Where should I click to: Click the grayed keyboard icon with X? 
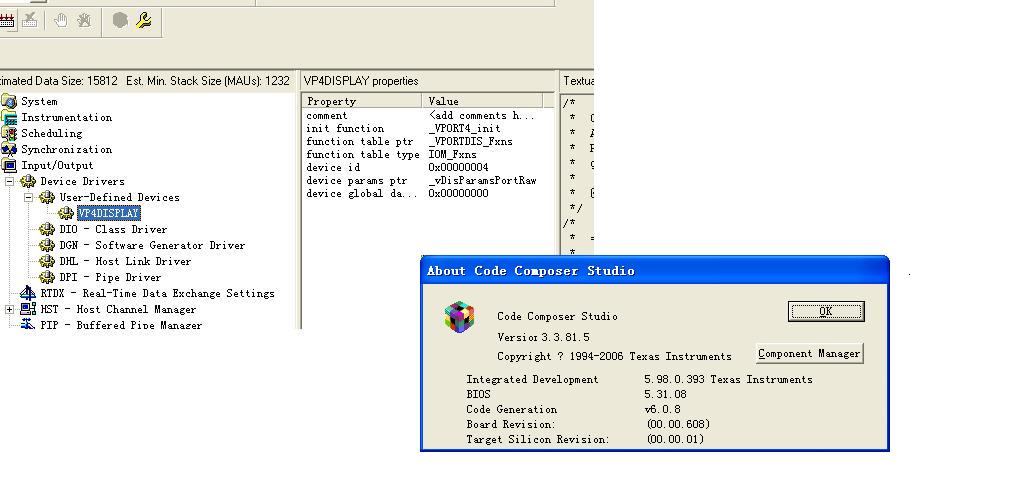[x=29, y=20]
